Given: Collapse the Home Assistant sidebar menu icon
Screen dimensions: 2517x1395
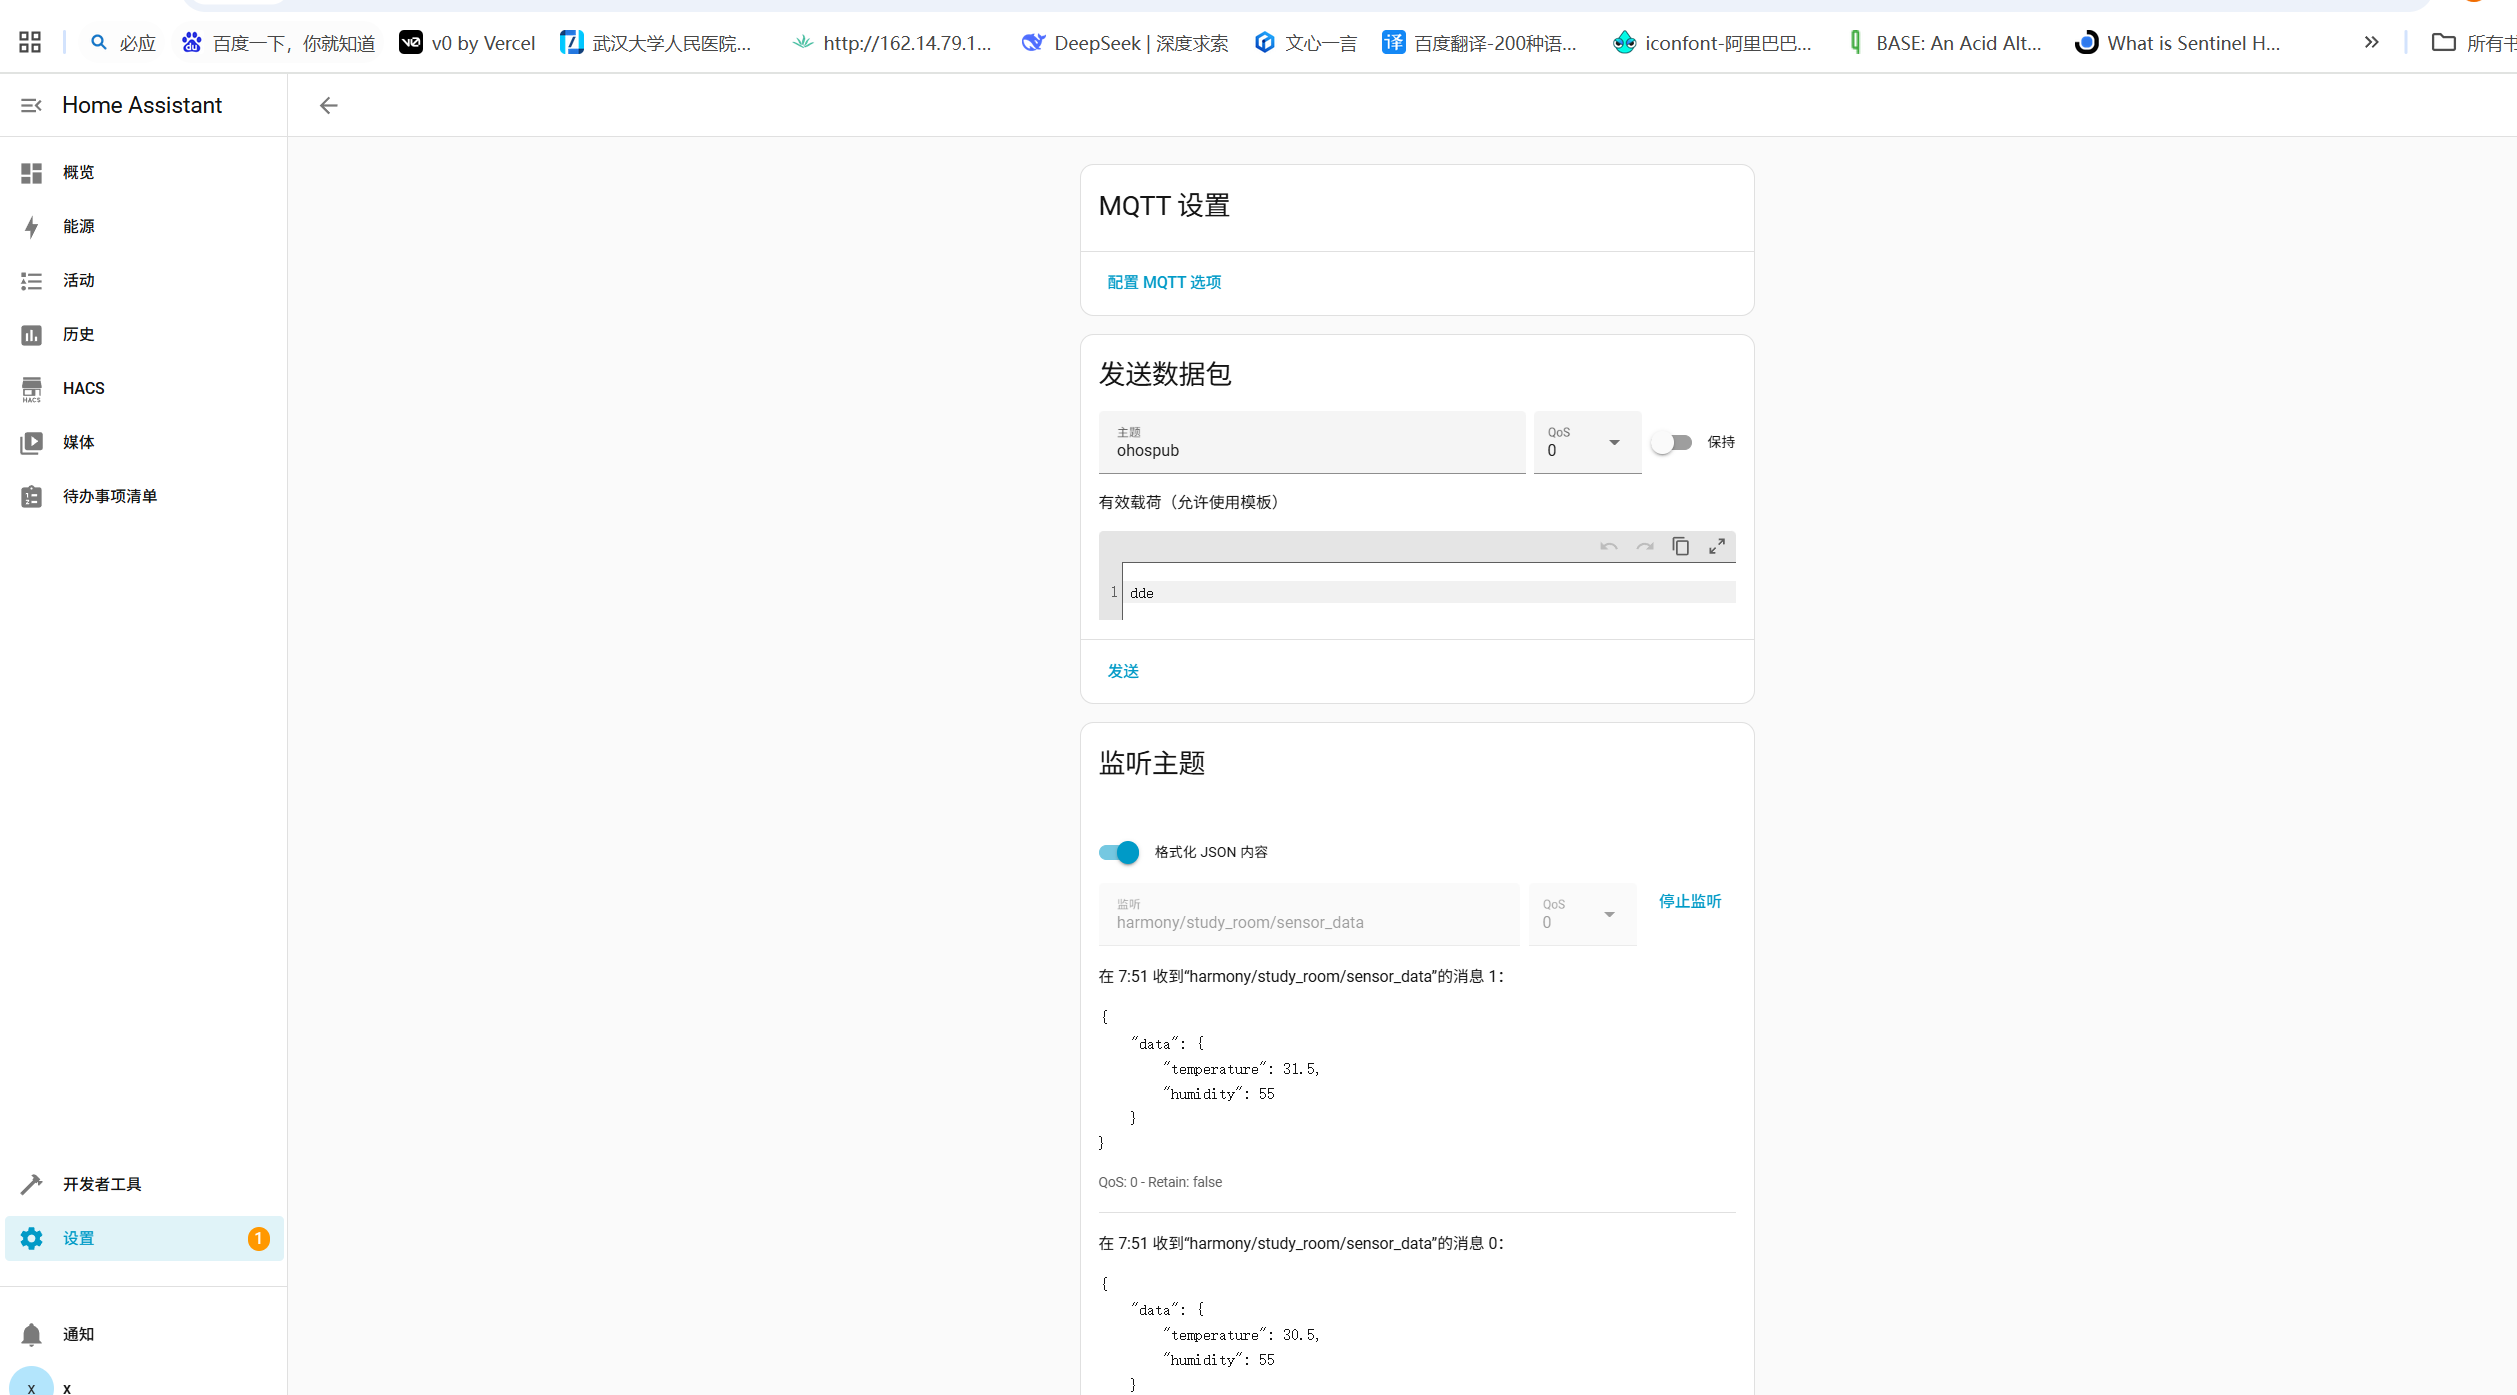Looking at the screenshot, I should (x=31, y=105).
